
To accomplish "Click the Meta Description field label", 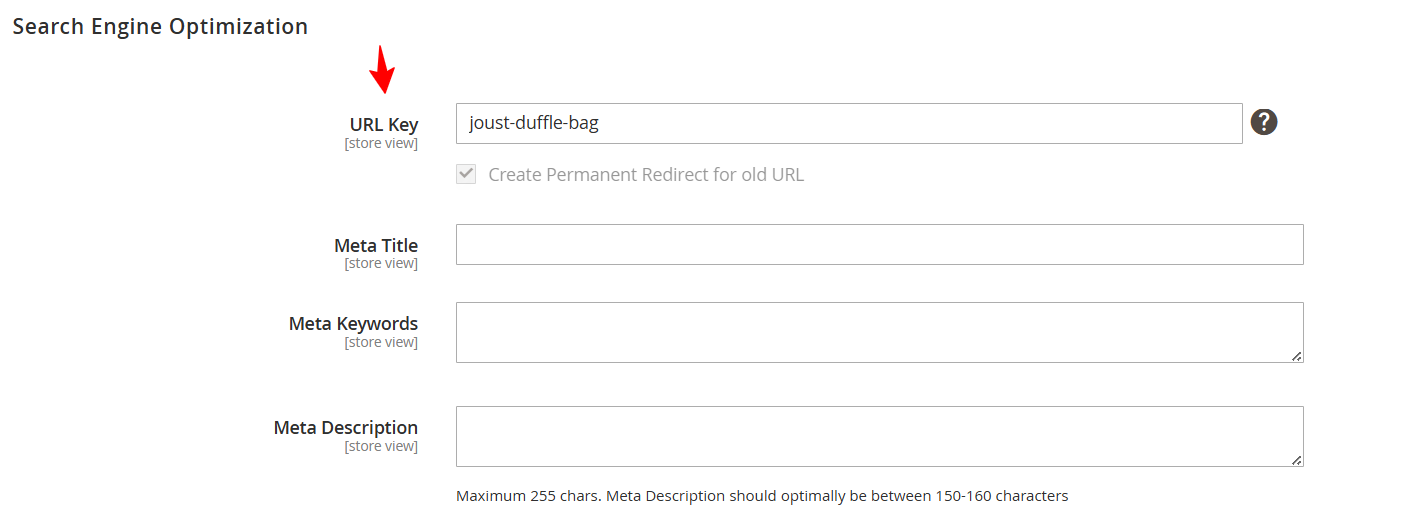I will tap(346, 427).
